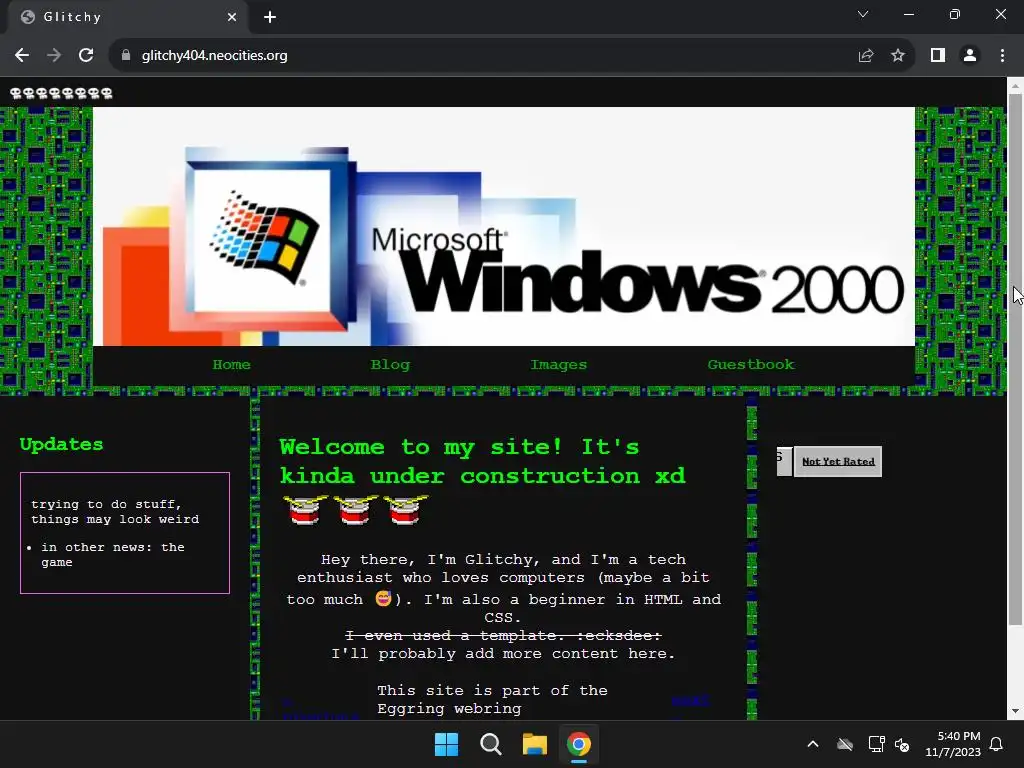Open the Images page
Screen dimensions: 1024x768
point(558,364)
